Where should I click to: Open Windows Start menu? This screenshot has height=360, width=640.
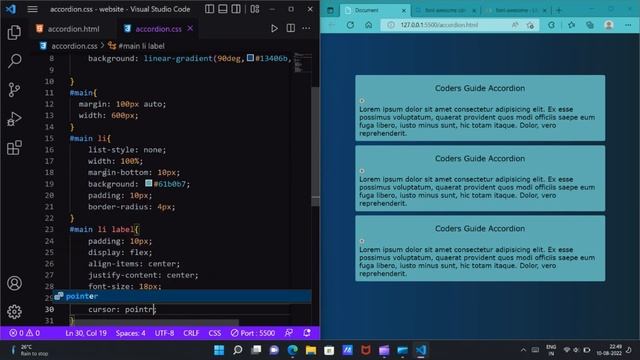(x=219, y=350)
